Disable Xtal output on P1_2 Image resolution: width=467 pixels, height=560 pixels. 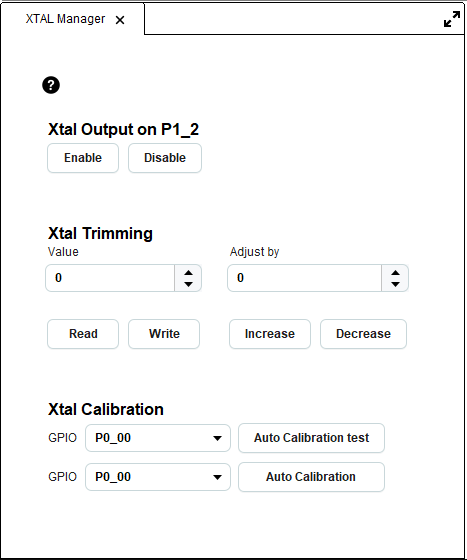165,158
